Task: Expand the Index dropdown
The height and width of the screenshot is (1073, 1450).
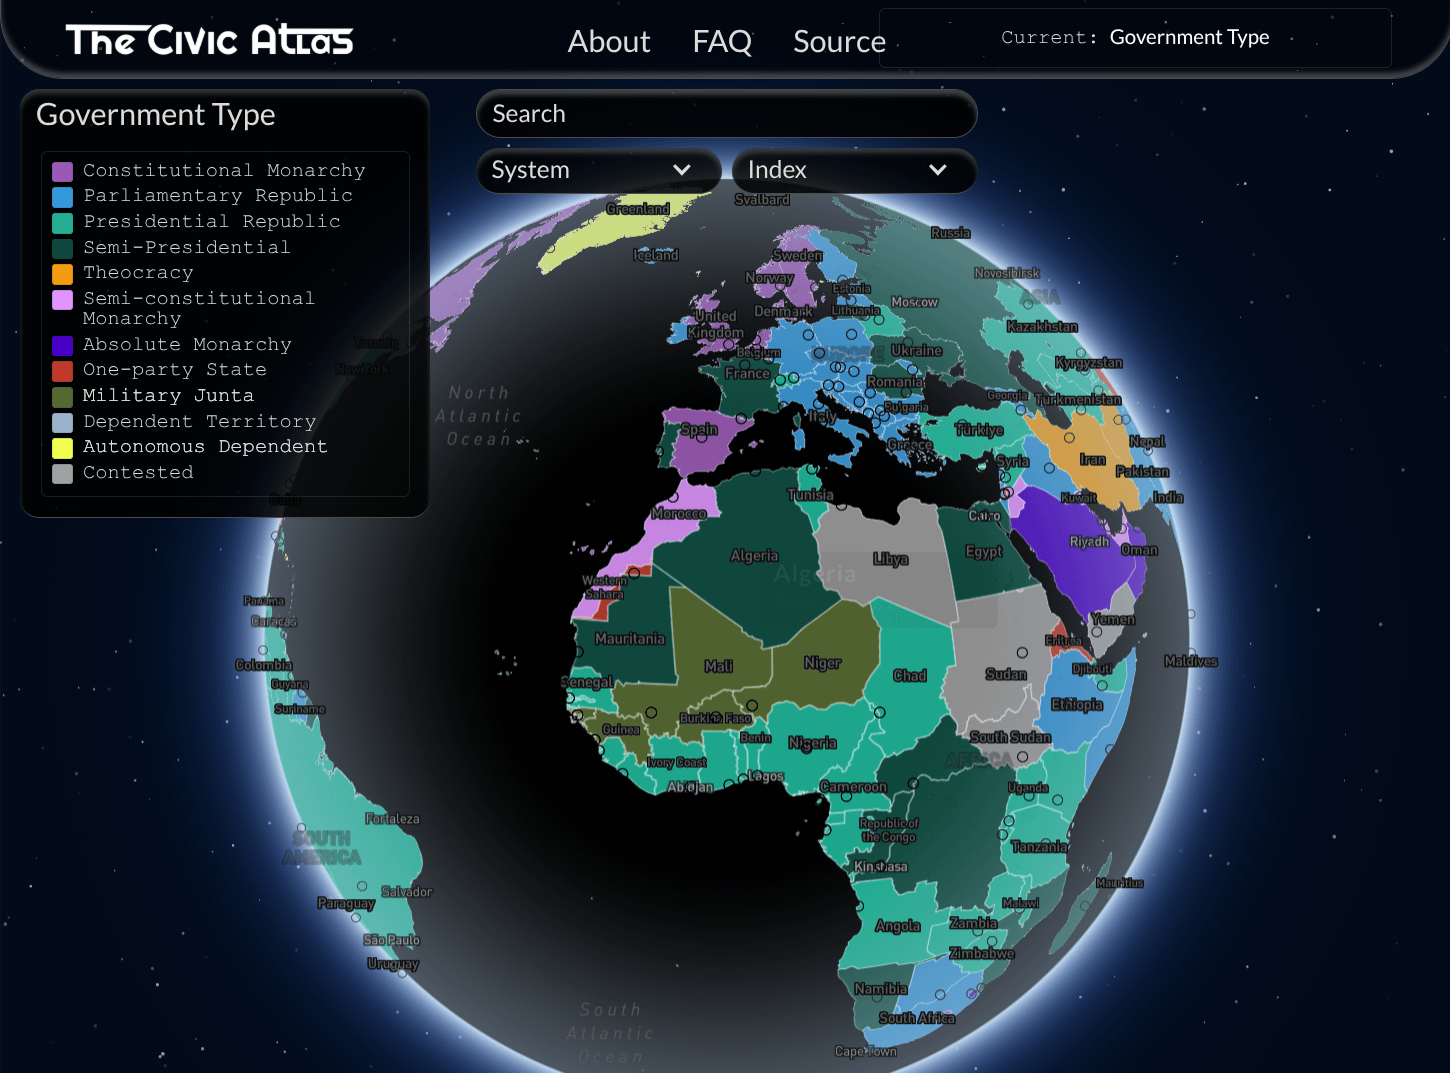Action: [x=853, y=170]
